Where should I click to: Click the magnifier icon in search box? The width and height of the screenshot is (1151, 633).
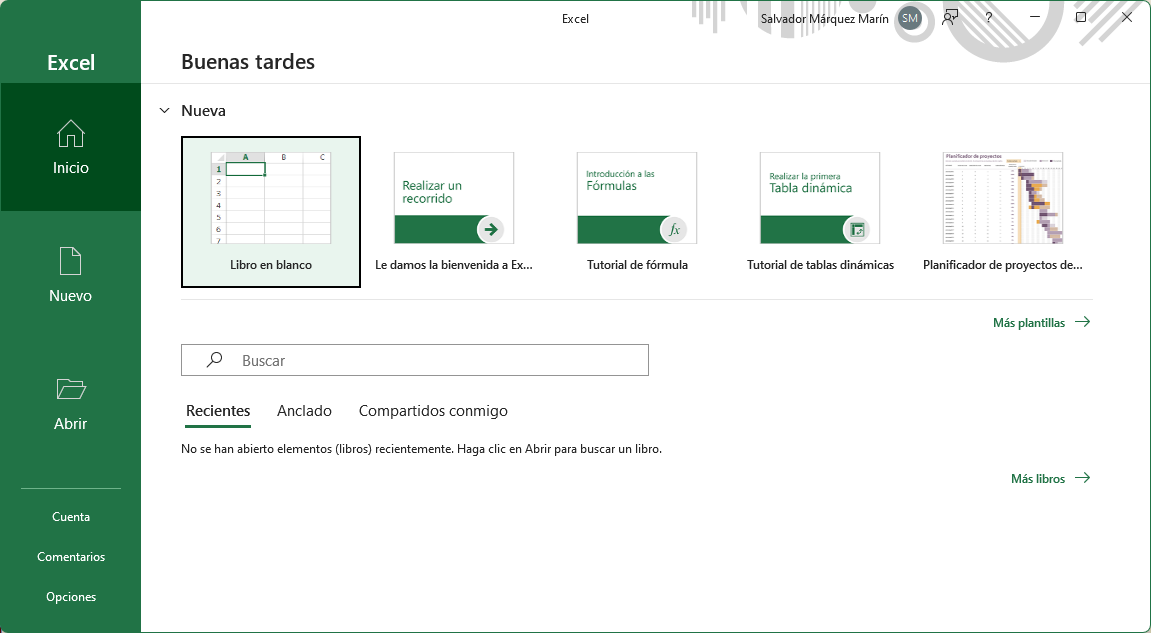(x=214, y=360)
